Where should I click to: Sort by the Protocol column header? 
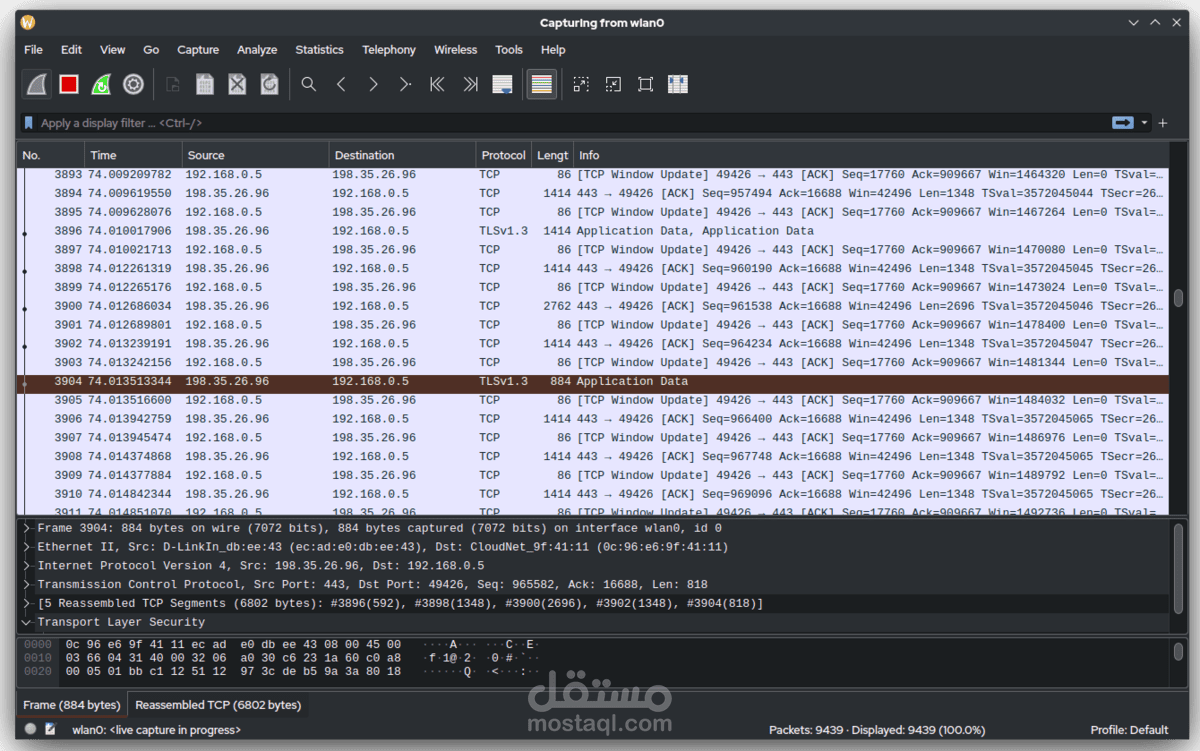(x=503, y=155)
